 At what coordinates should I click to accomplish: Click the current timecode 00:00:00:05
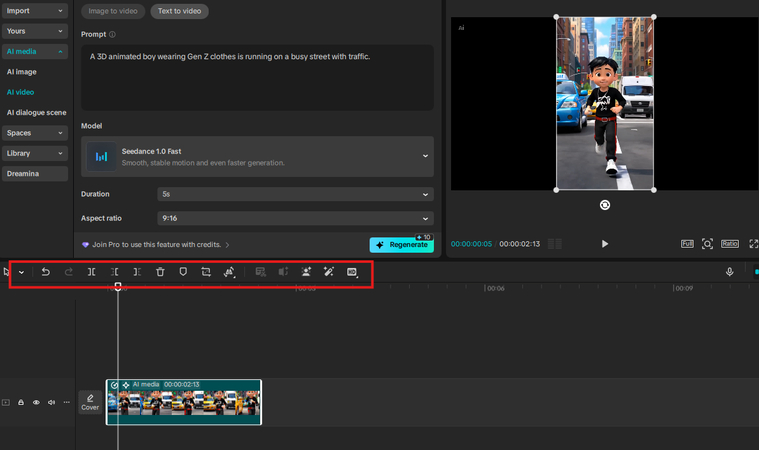[471, 244]
